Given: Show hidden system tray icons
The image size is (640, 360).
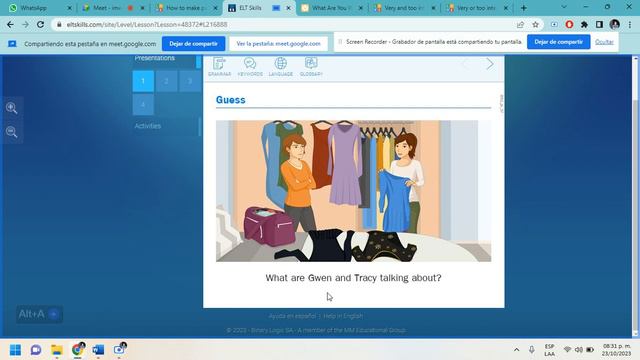Looking at the screenshot, I should coord(516,350).
